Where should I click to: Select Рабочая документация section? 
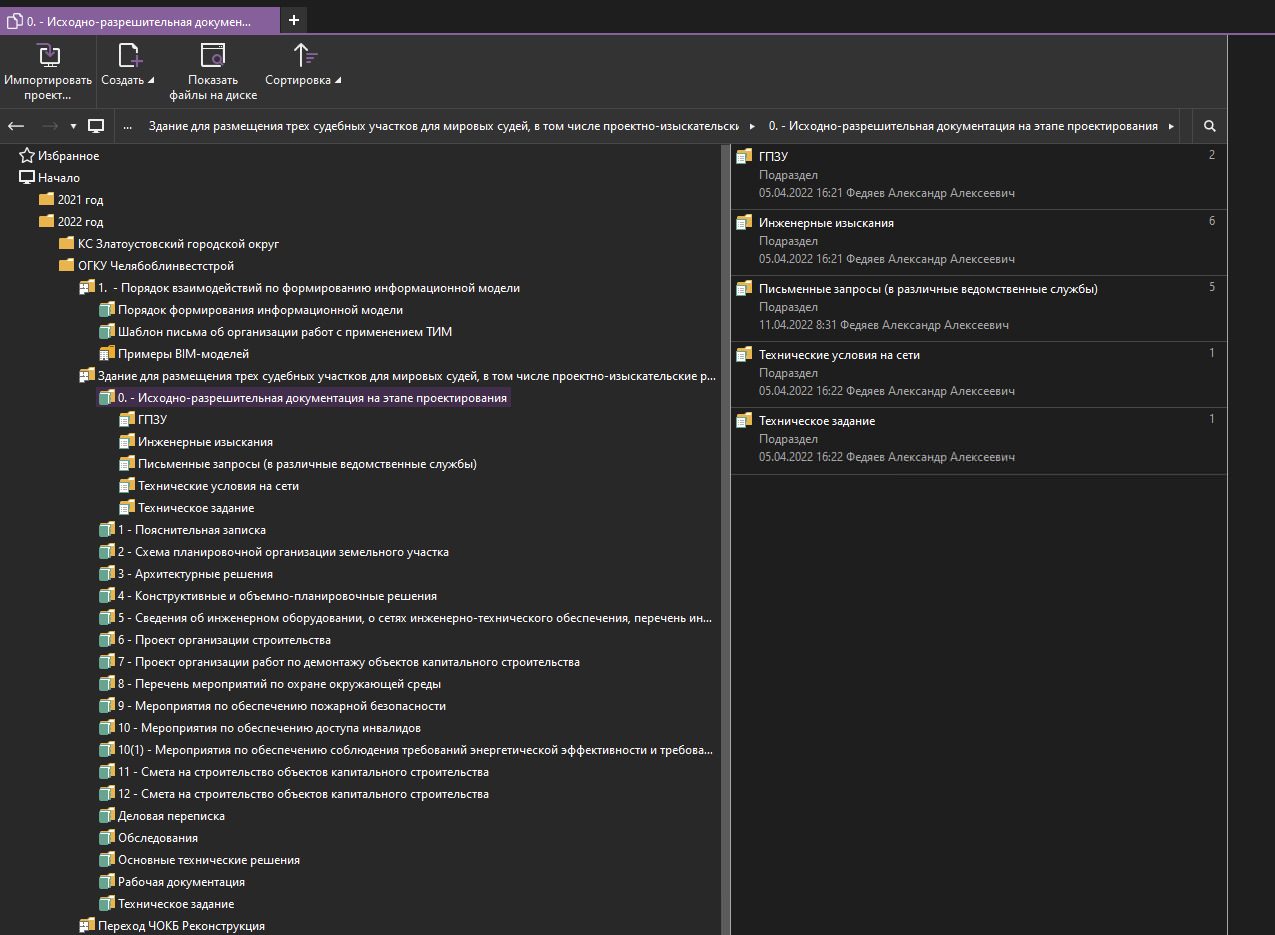[x=181, y=882]
